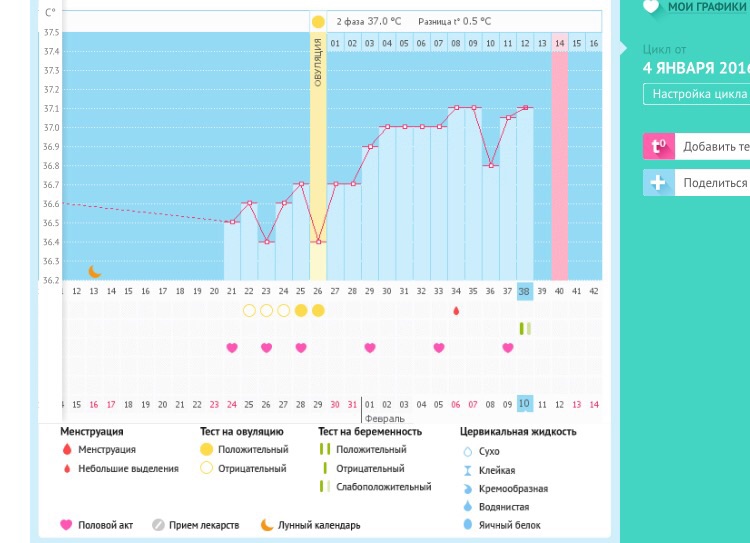The image size is (750, 543).
Task: Open МОИ ГРАФИКИ link
Action: (x=708, y=7)
